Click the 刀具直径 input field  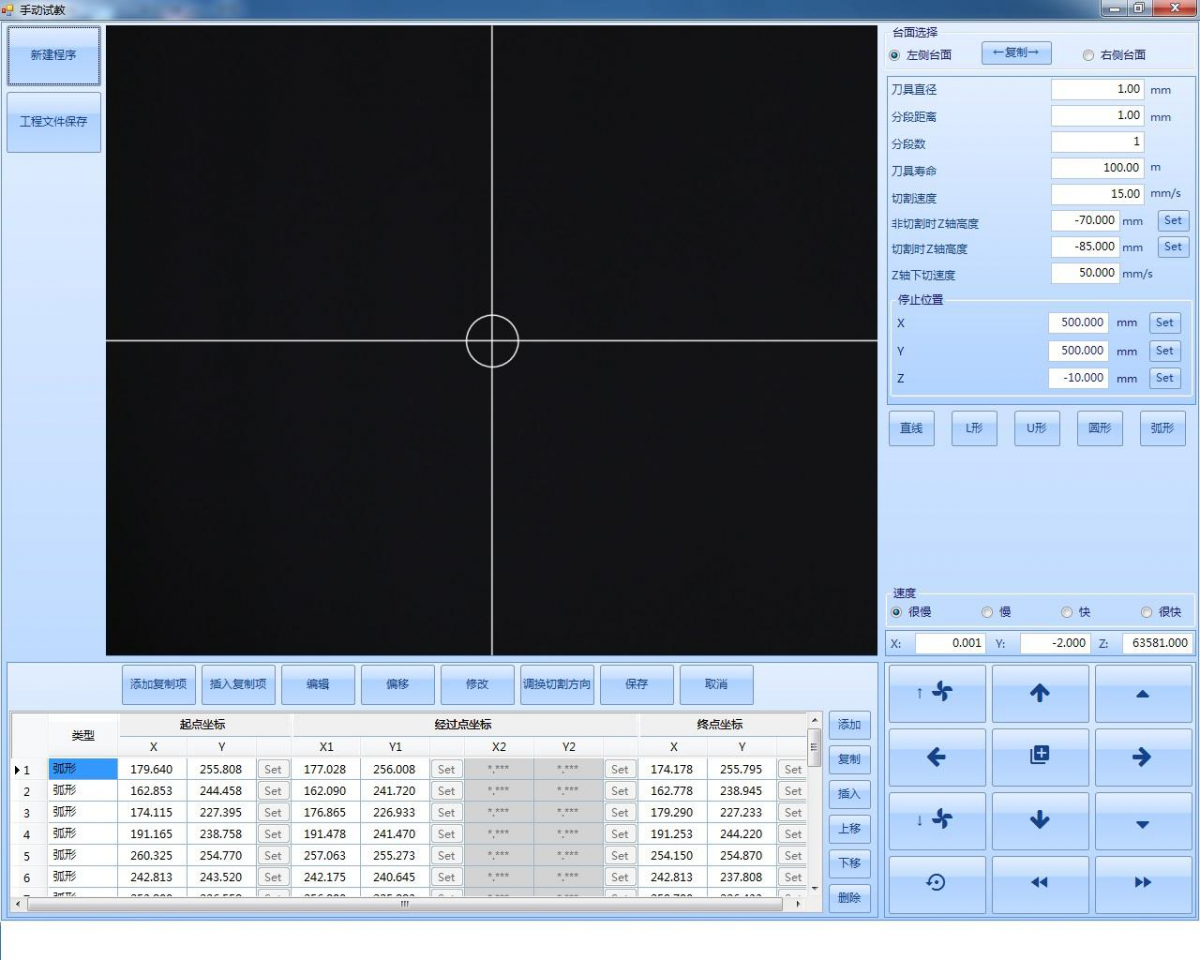point(1098,89)
